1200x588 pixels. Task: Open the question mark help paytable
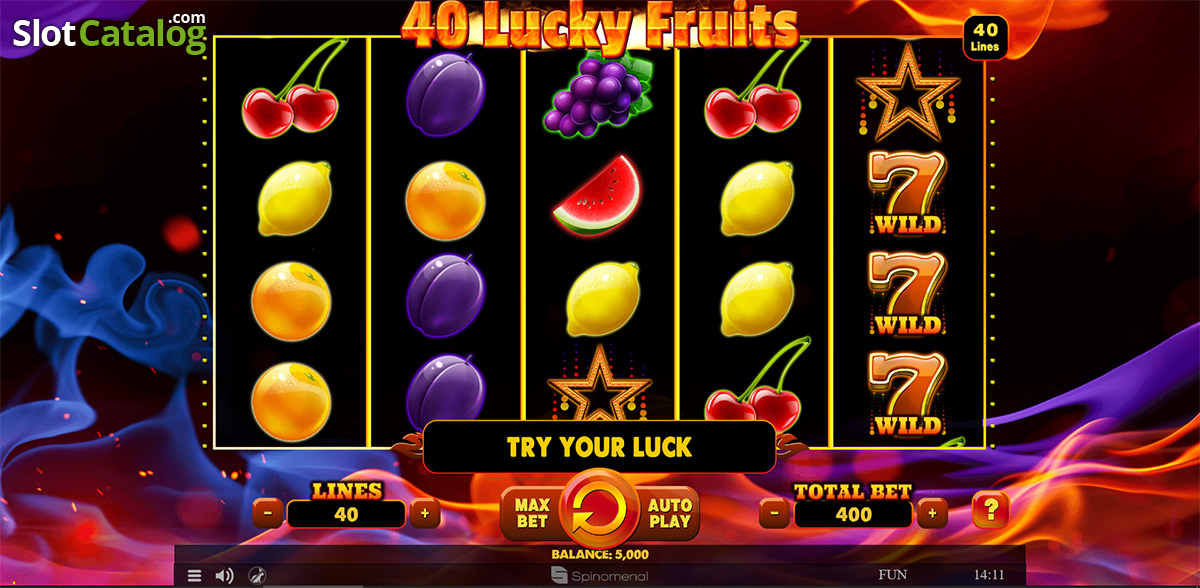991,512
